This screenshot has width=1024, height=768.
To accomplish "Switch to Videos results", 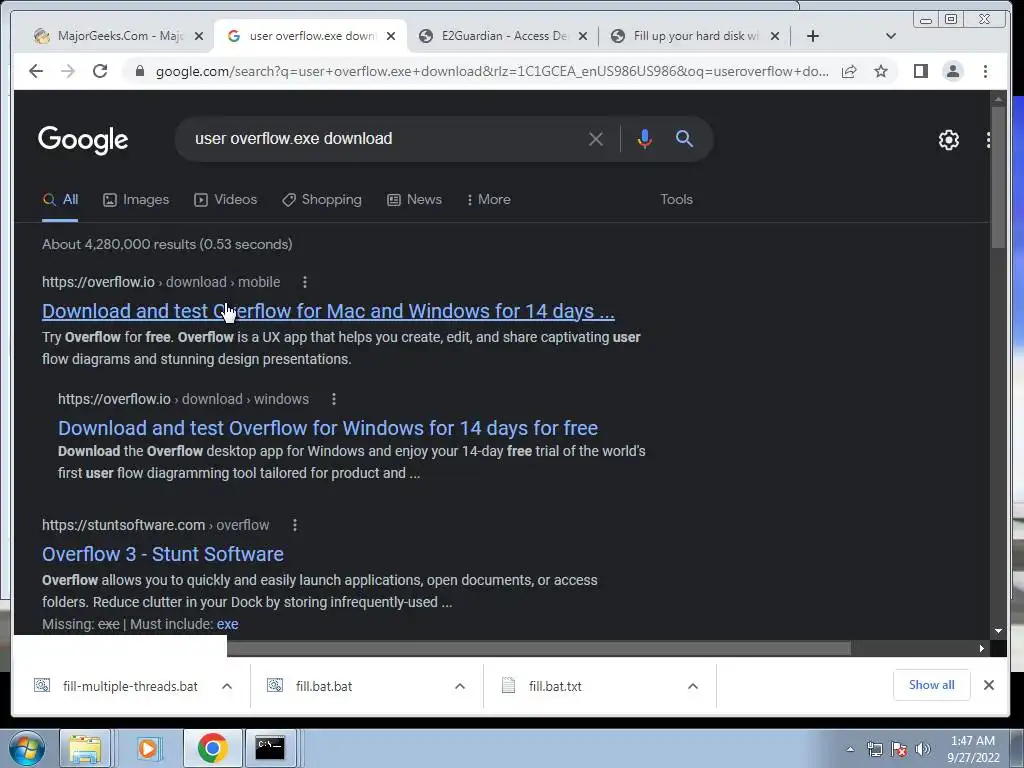I will [x=225, y=200].
